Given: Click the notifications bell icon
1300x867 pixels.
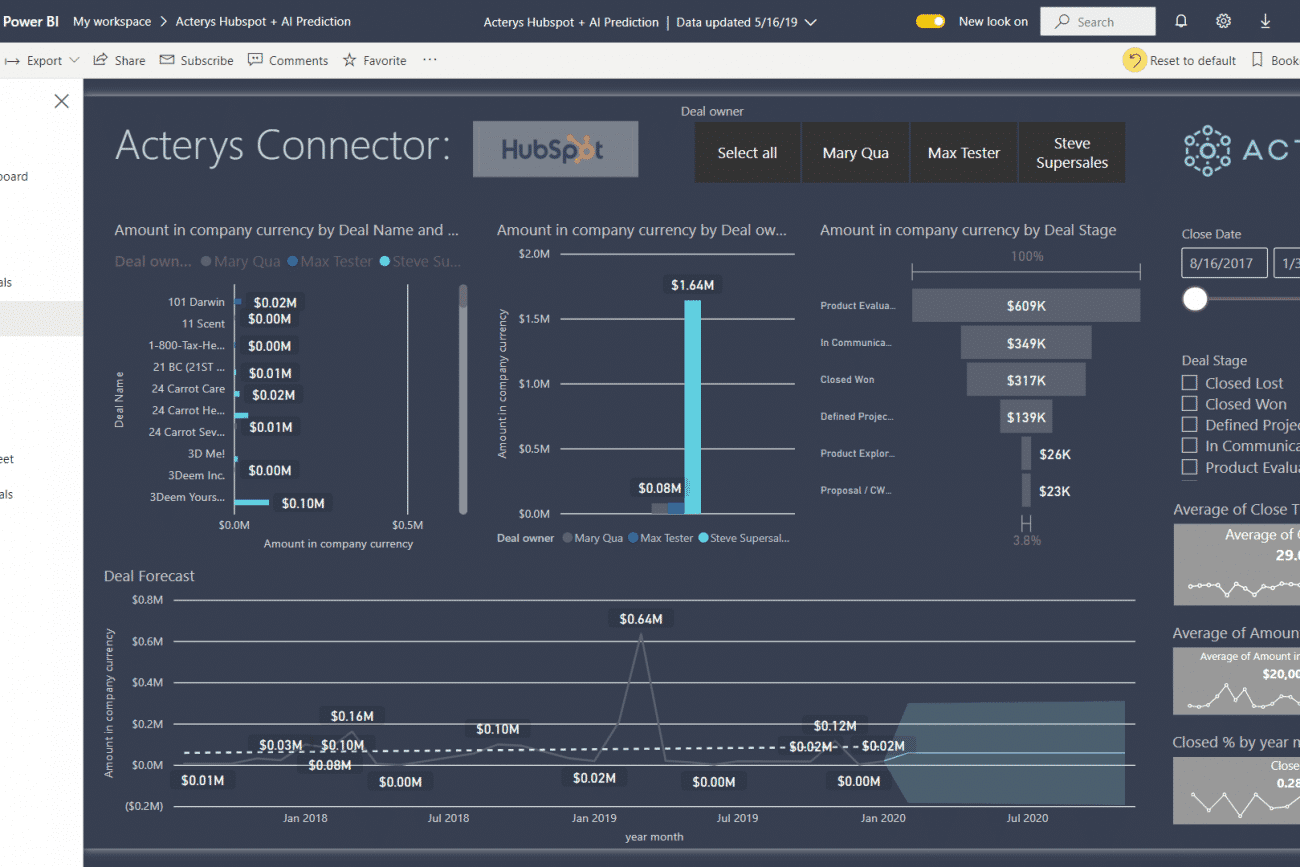Looking at the screenshot, I should (1181, 21).
